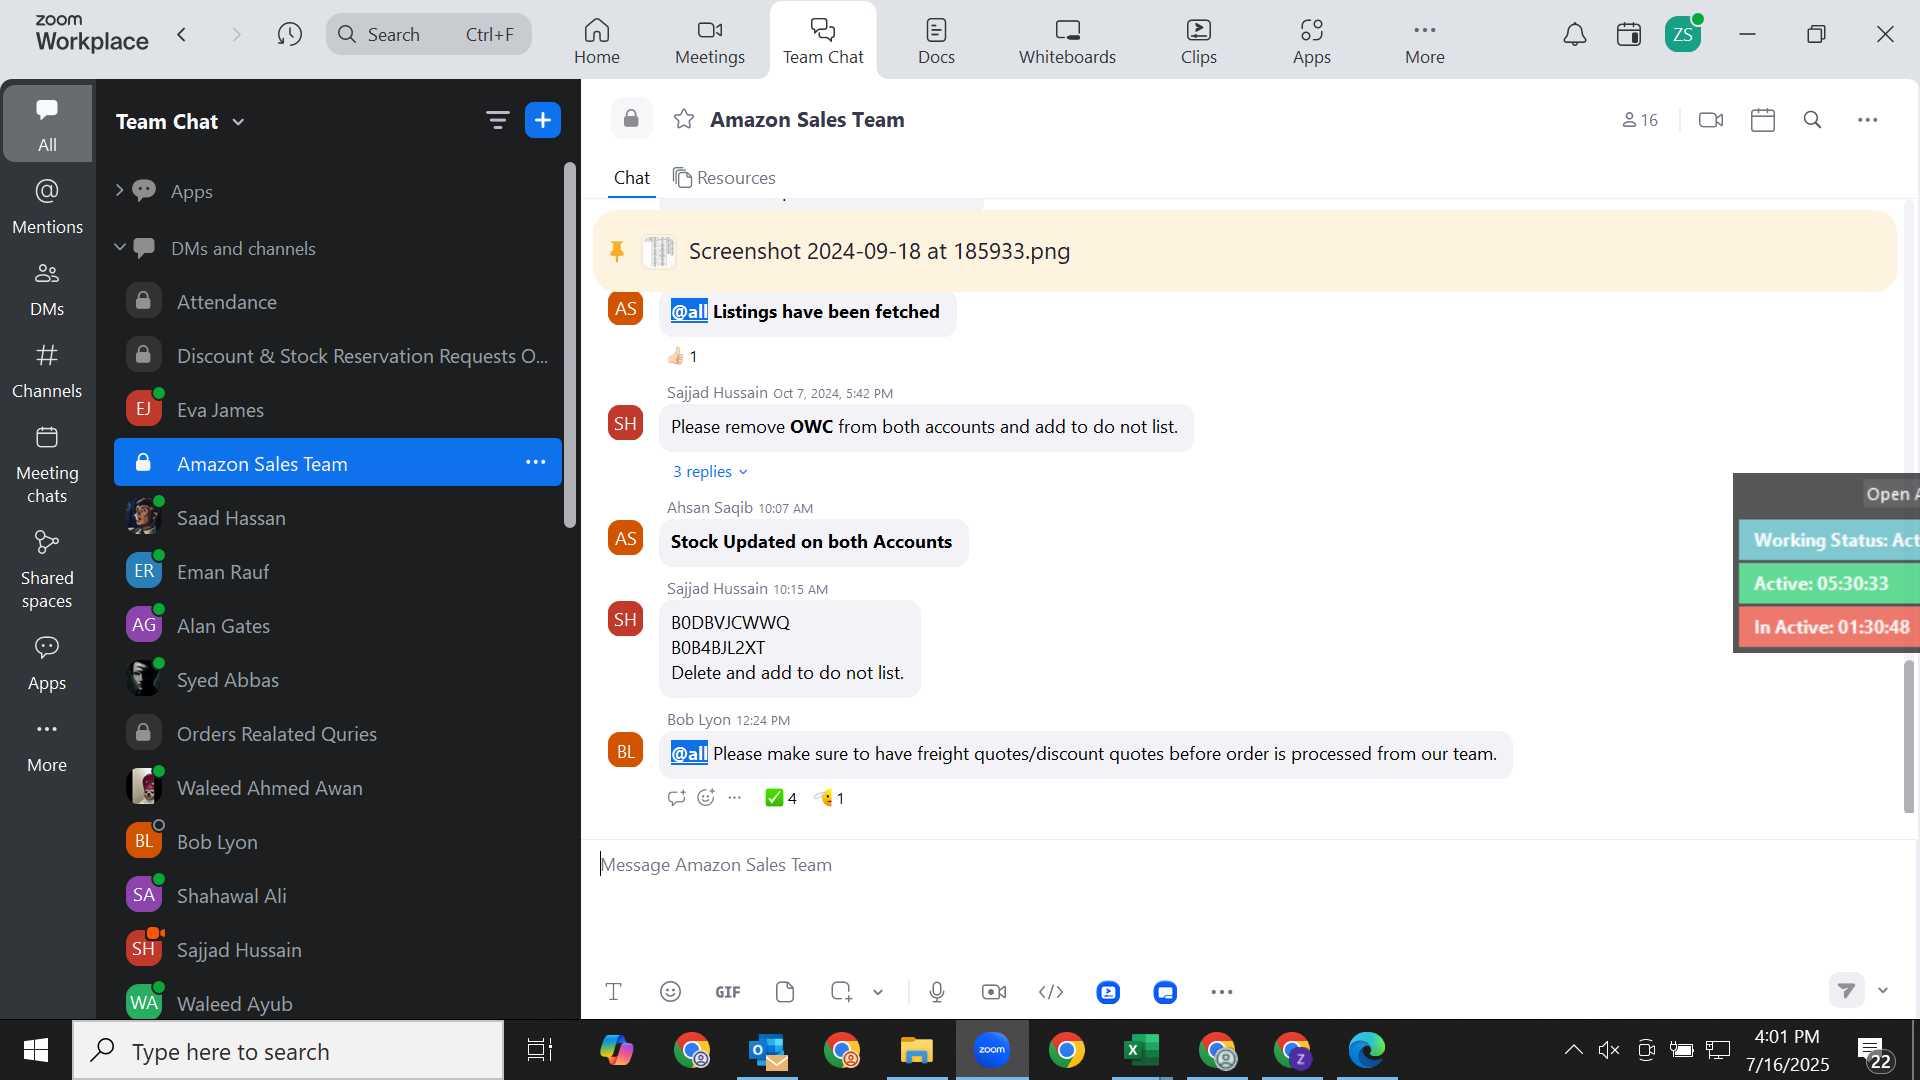Click the Search box in top bar

(429, 34)
